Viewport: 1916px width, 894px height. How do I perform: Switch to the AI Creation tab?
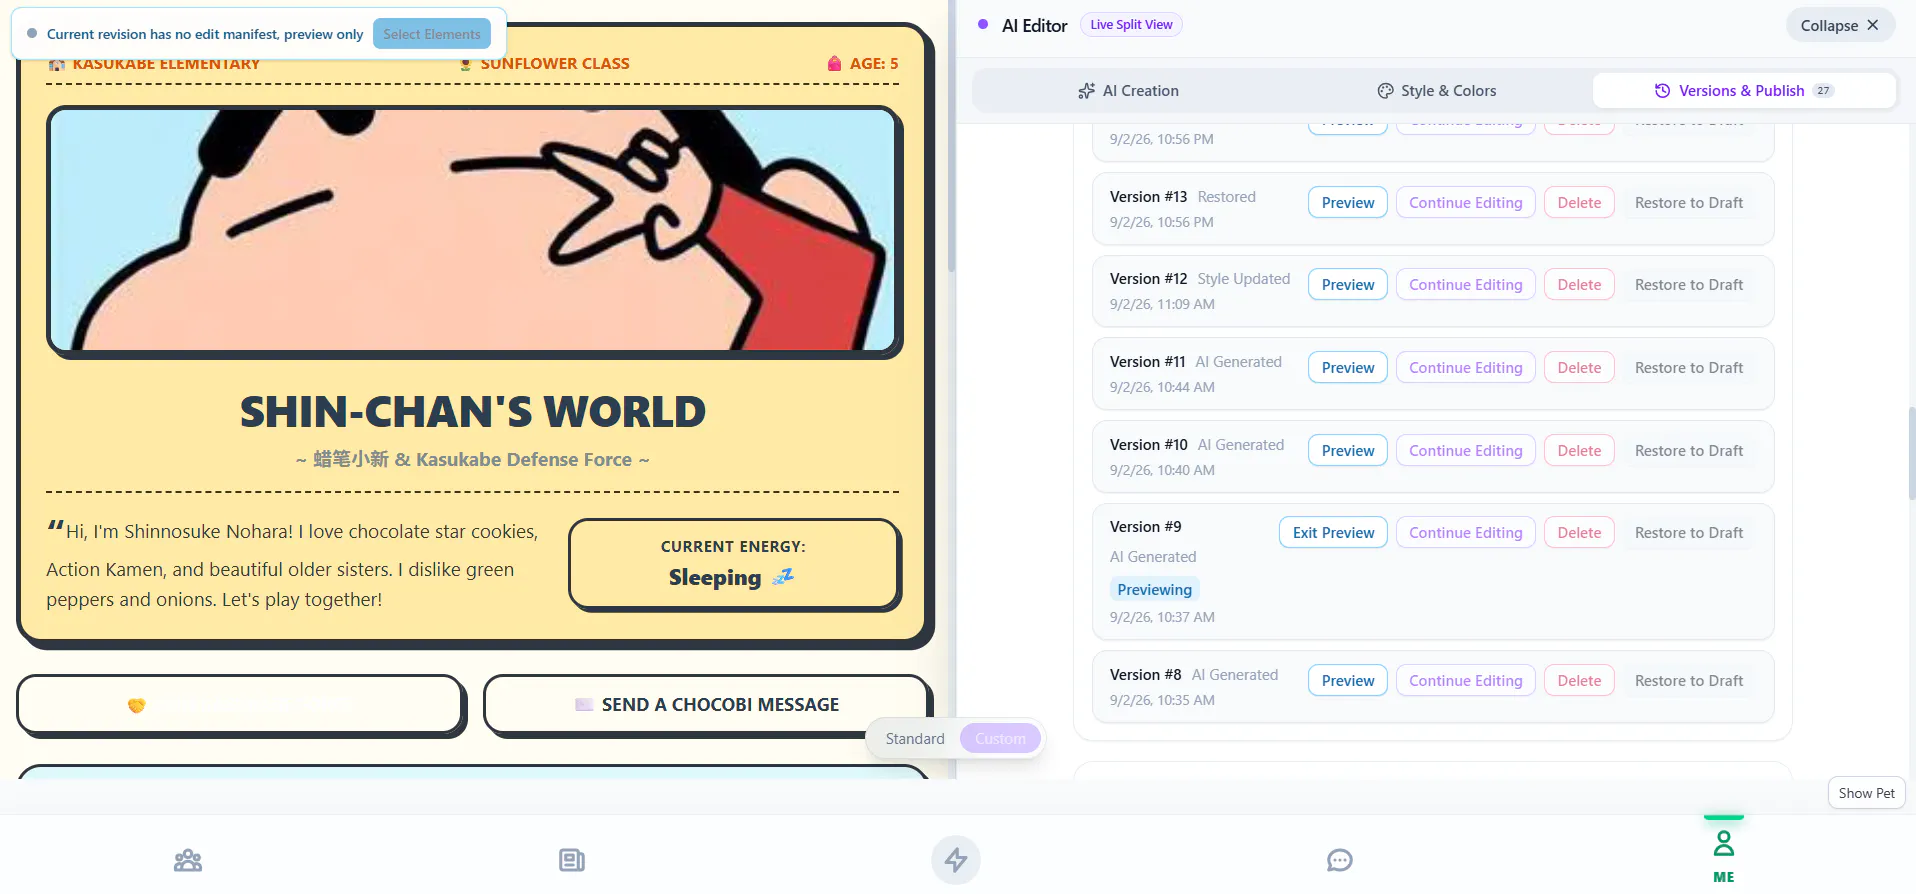coord(1128,91)
